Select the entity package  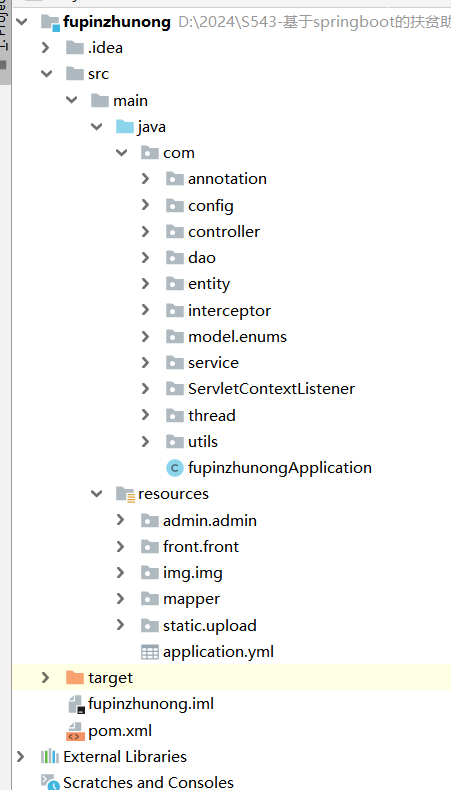209,284
